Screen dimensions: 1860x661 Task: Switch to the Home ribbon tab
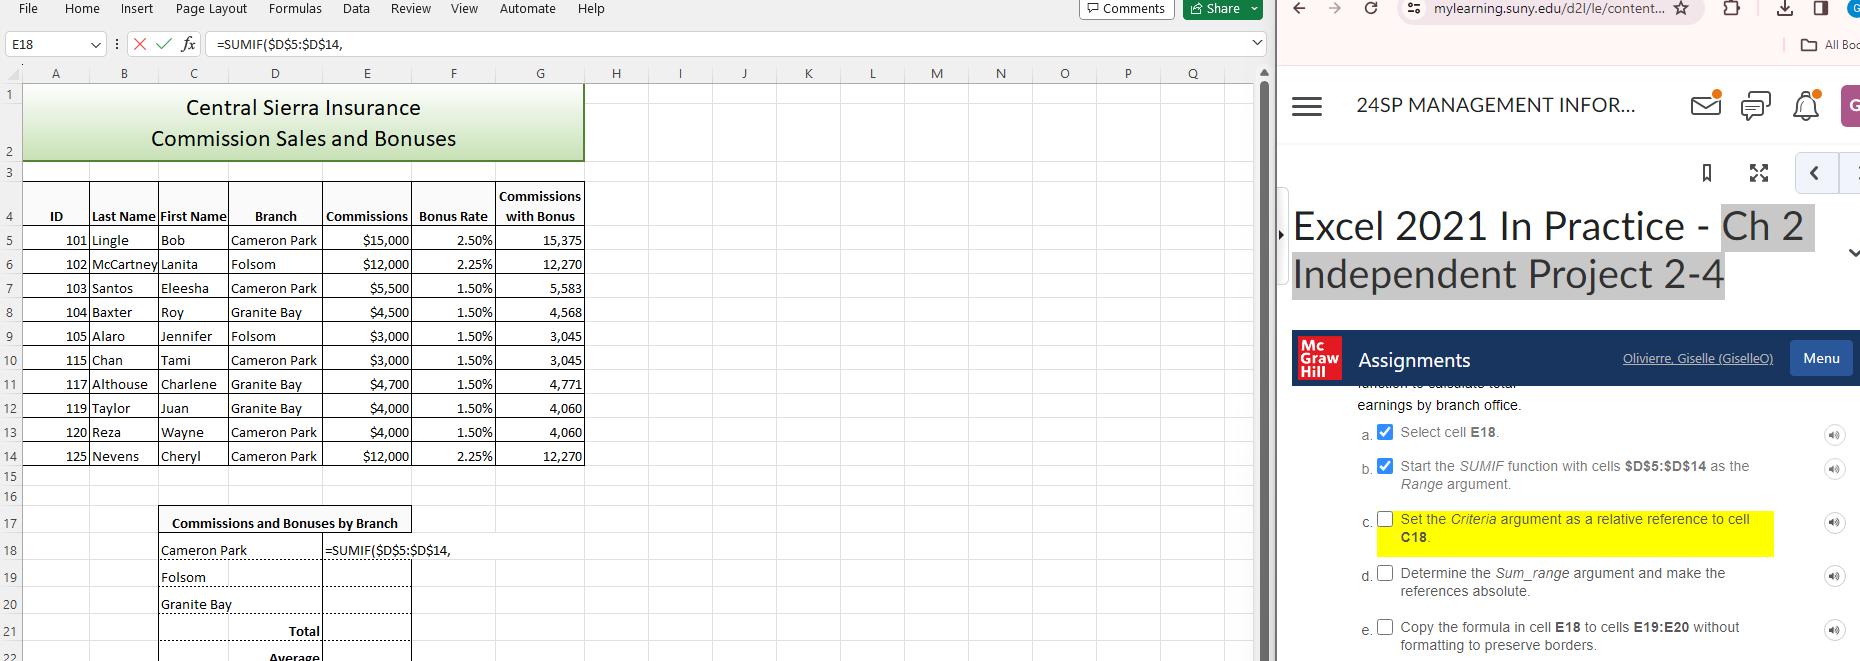point(82,8)
